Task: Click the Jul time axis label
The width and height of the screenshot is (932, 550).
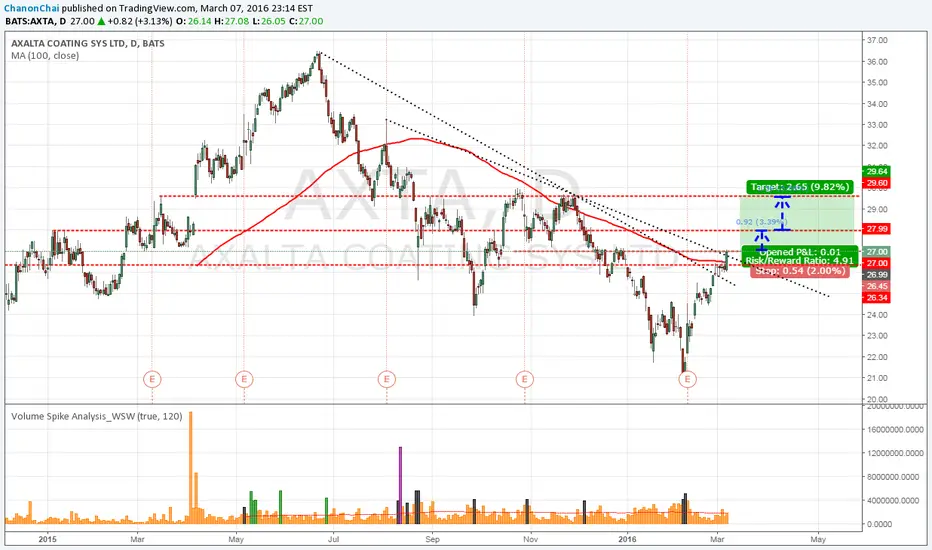Action: pos(333,539)
